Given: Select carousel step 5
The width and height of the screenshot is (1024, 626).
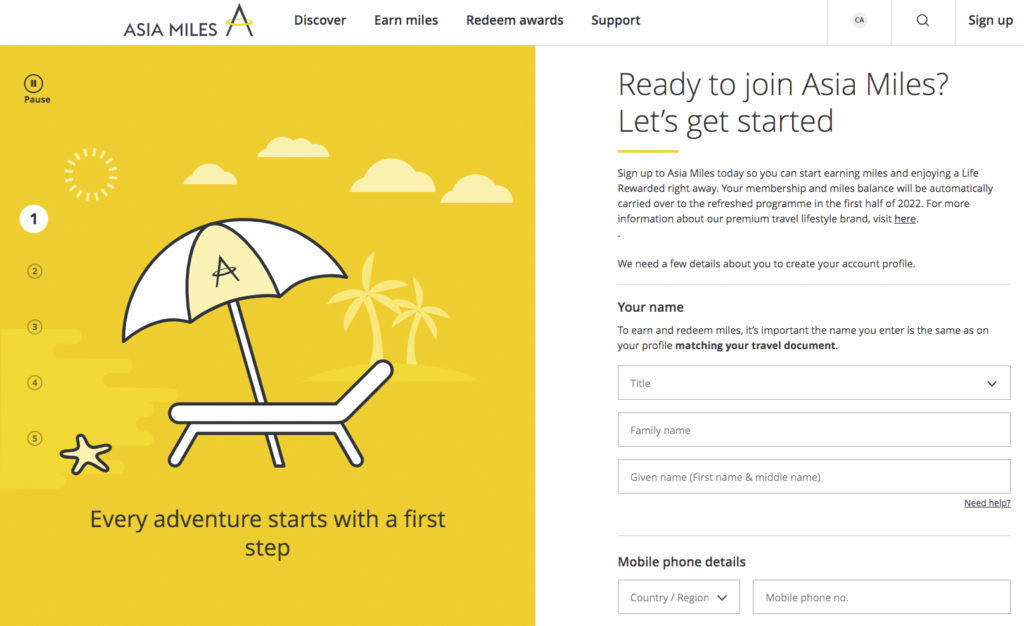Looking at the screenshot, I should pos(35,438).
